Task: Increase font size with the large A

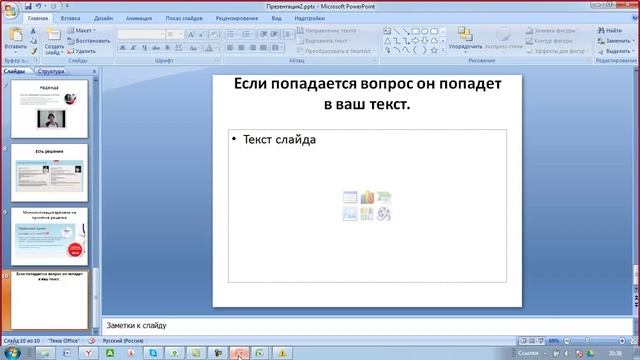Action: coord(191,35)
